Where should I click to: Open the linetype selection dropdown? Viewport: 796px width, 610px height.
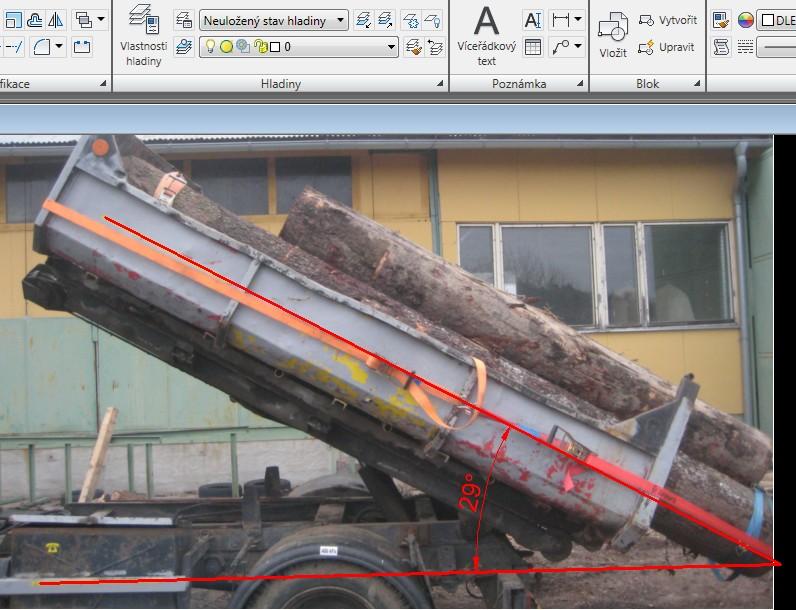[777, 47]
